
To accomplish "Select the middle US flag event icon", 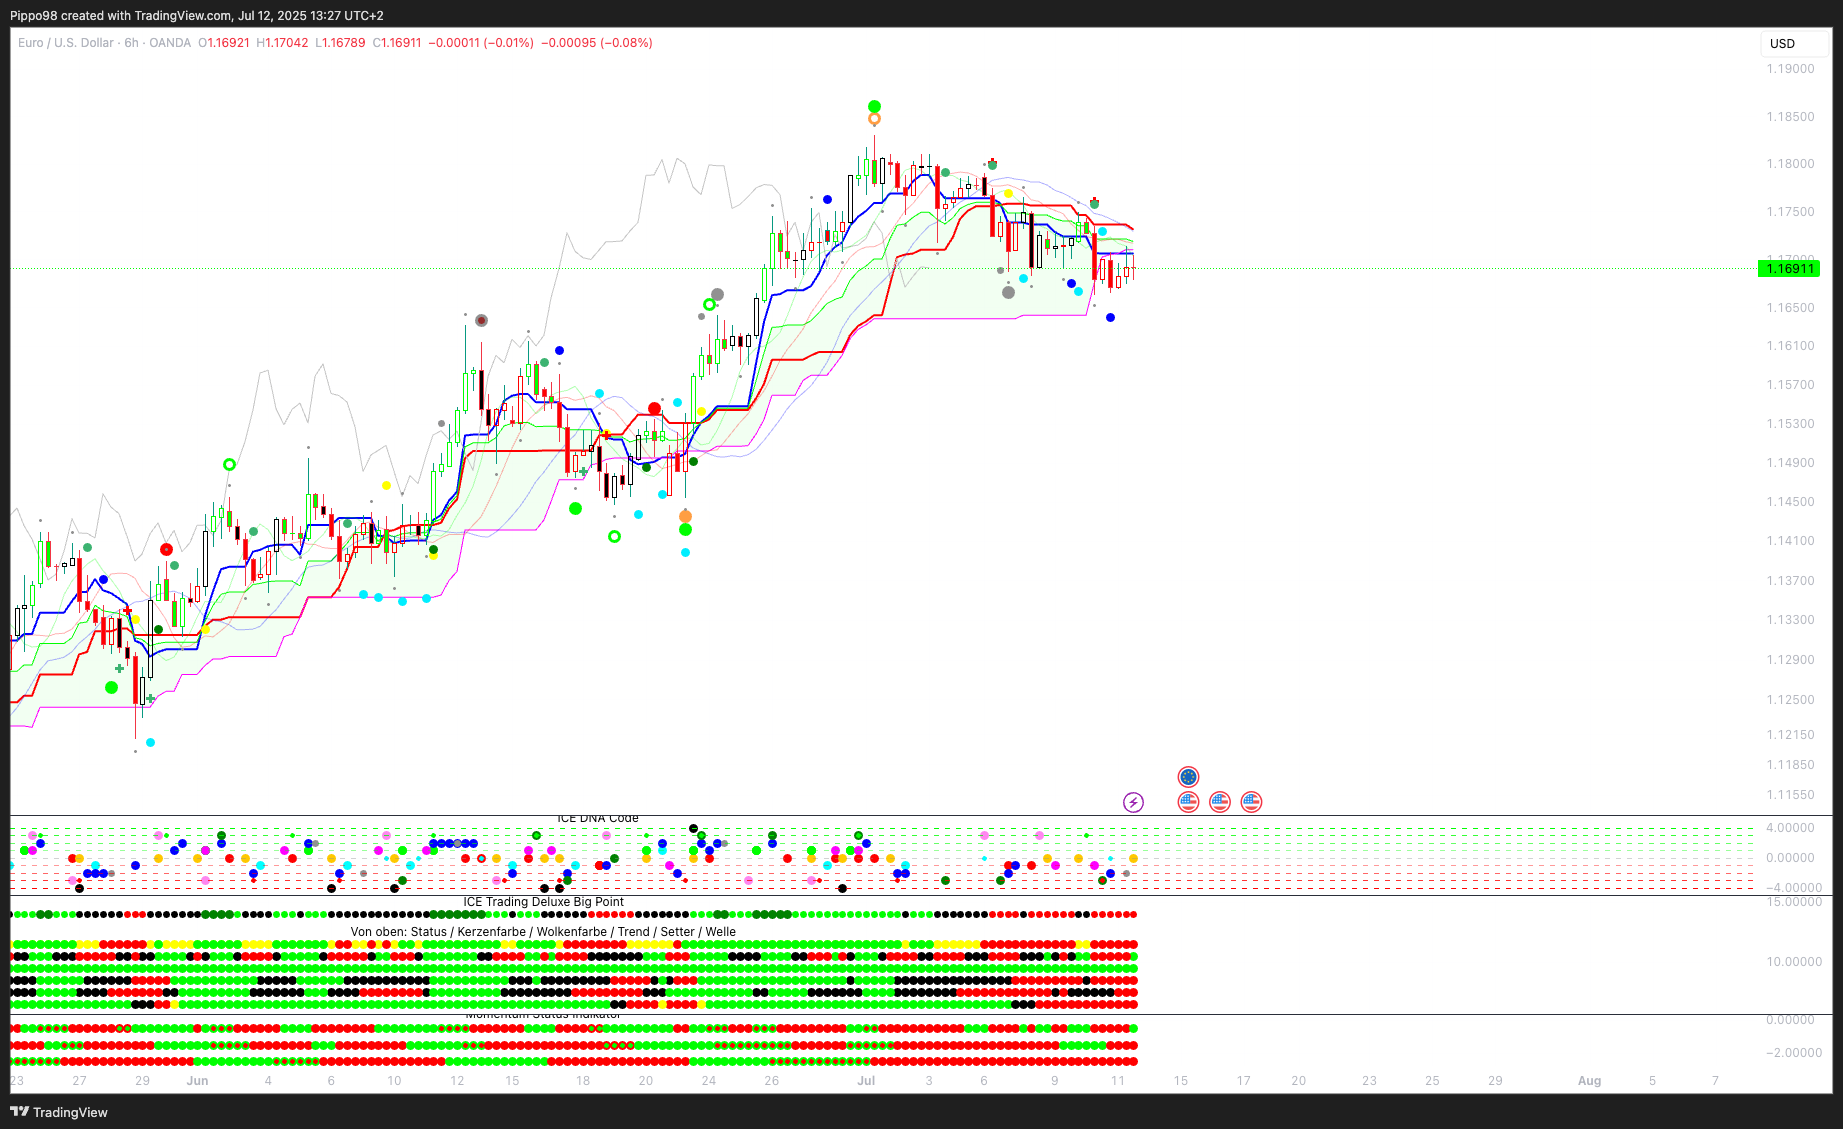I will point(1220,802).
